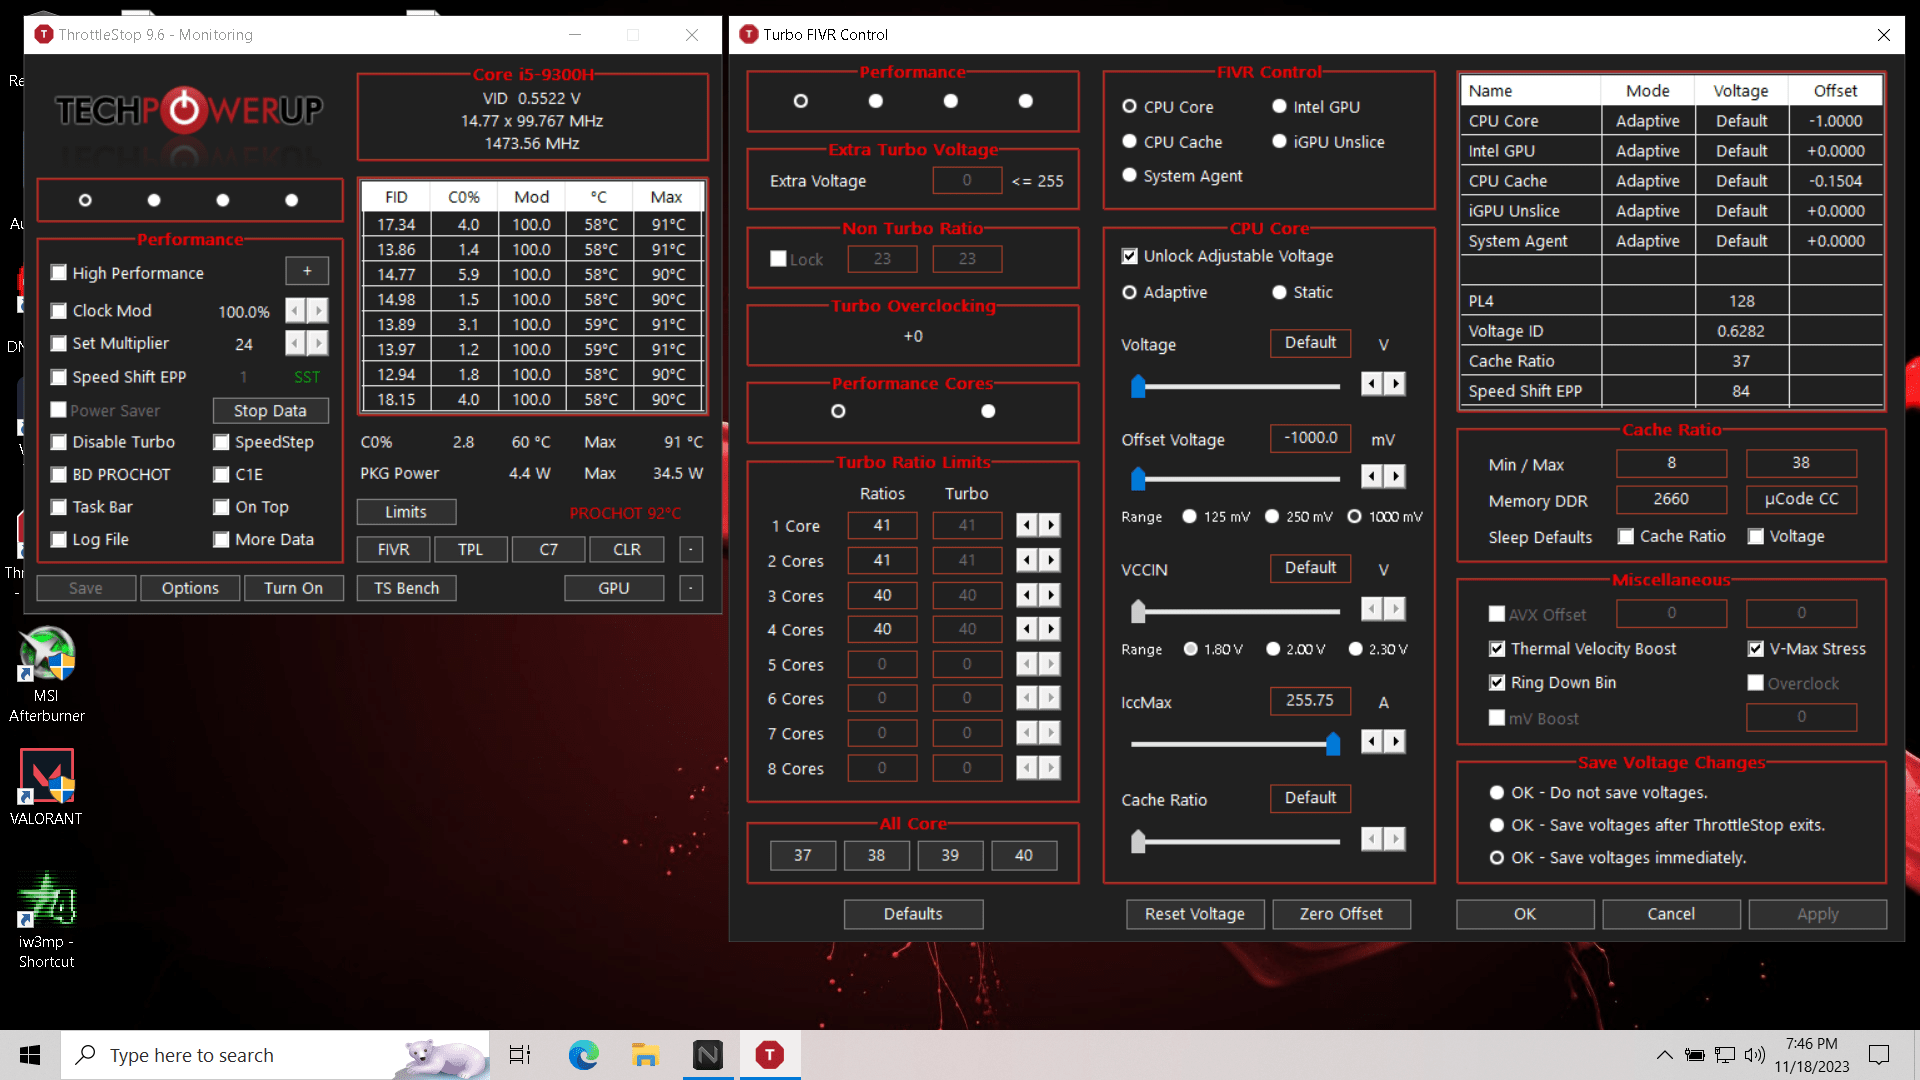Click the TS Bench button

pos(406,588)
